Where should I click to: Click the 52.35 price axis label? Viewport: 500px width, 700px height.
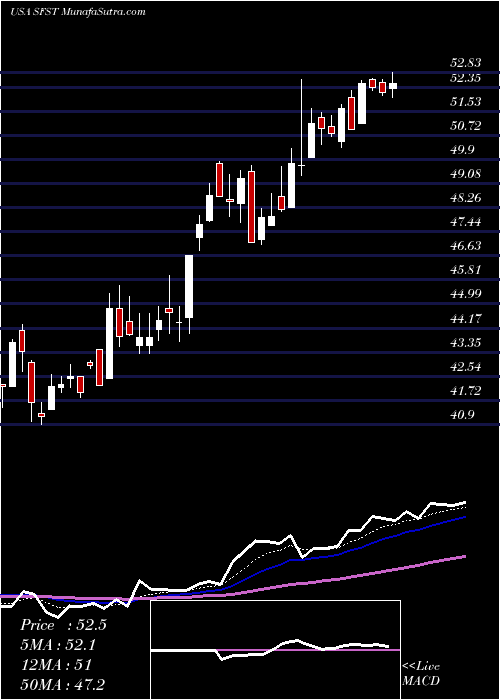click(x=465, y=78)
